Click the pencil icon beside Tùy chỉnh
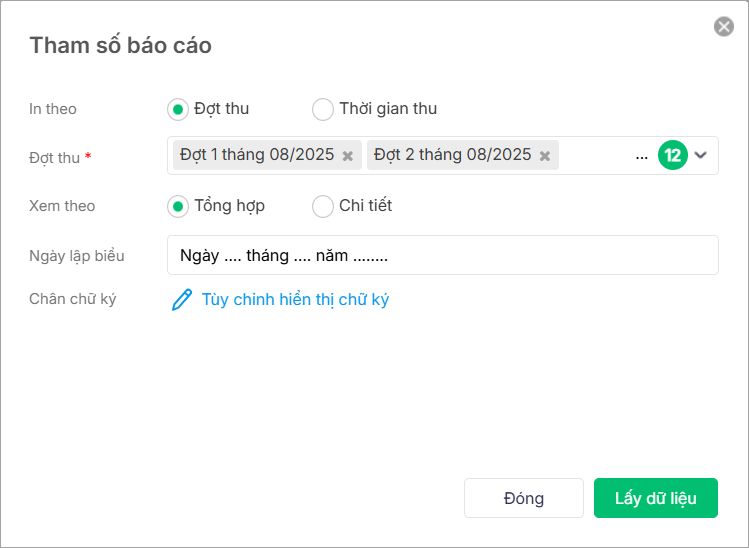This screenshot has height=548, width=749. tap(181, 300)
